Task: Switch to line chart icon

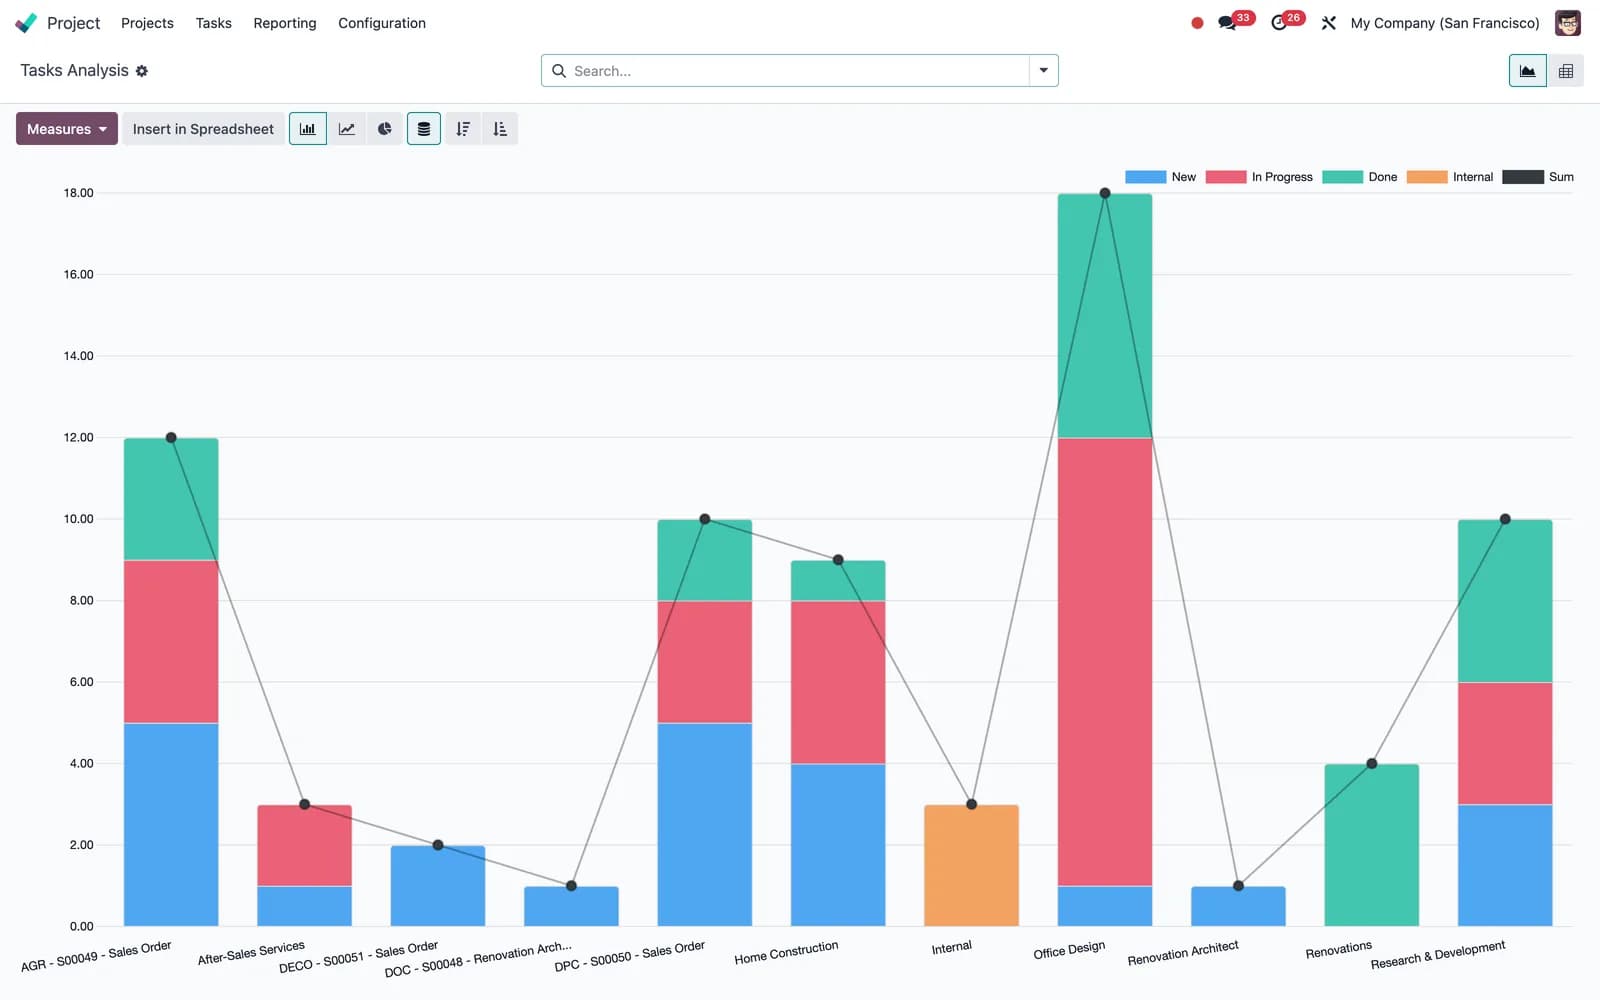Action: pyautogui.click(x=347, y=129)
